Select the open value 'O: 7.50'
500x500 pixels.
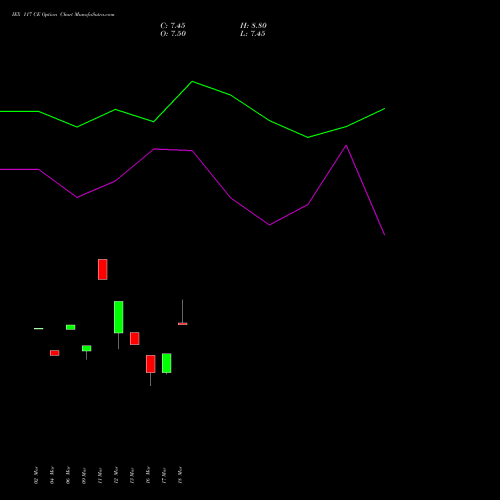[173, 34]
